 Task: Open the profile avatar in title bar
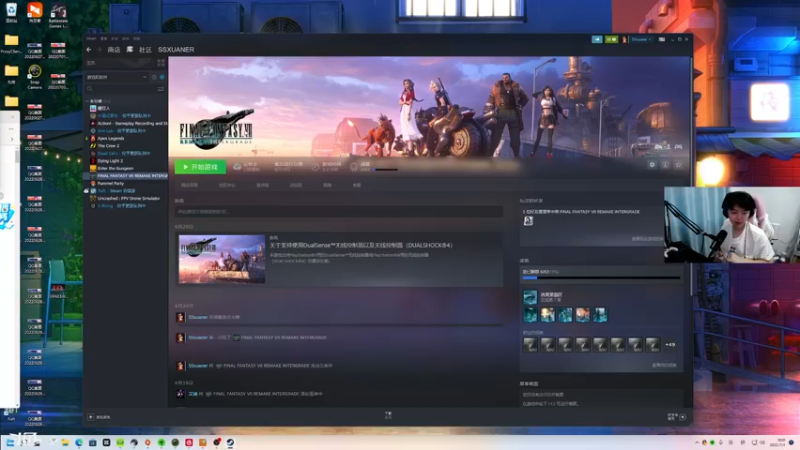[x=624, y=39]
